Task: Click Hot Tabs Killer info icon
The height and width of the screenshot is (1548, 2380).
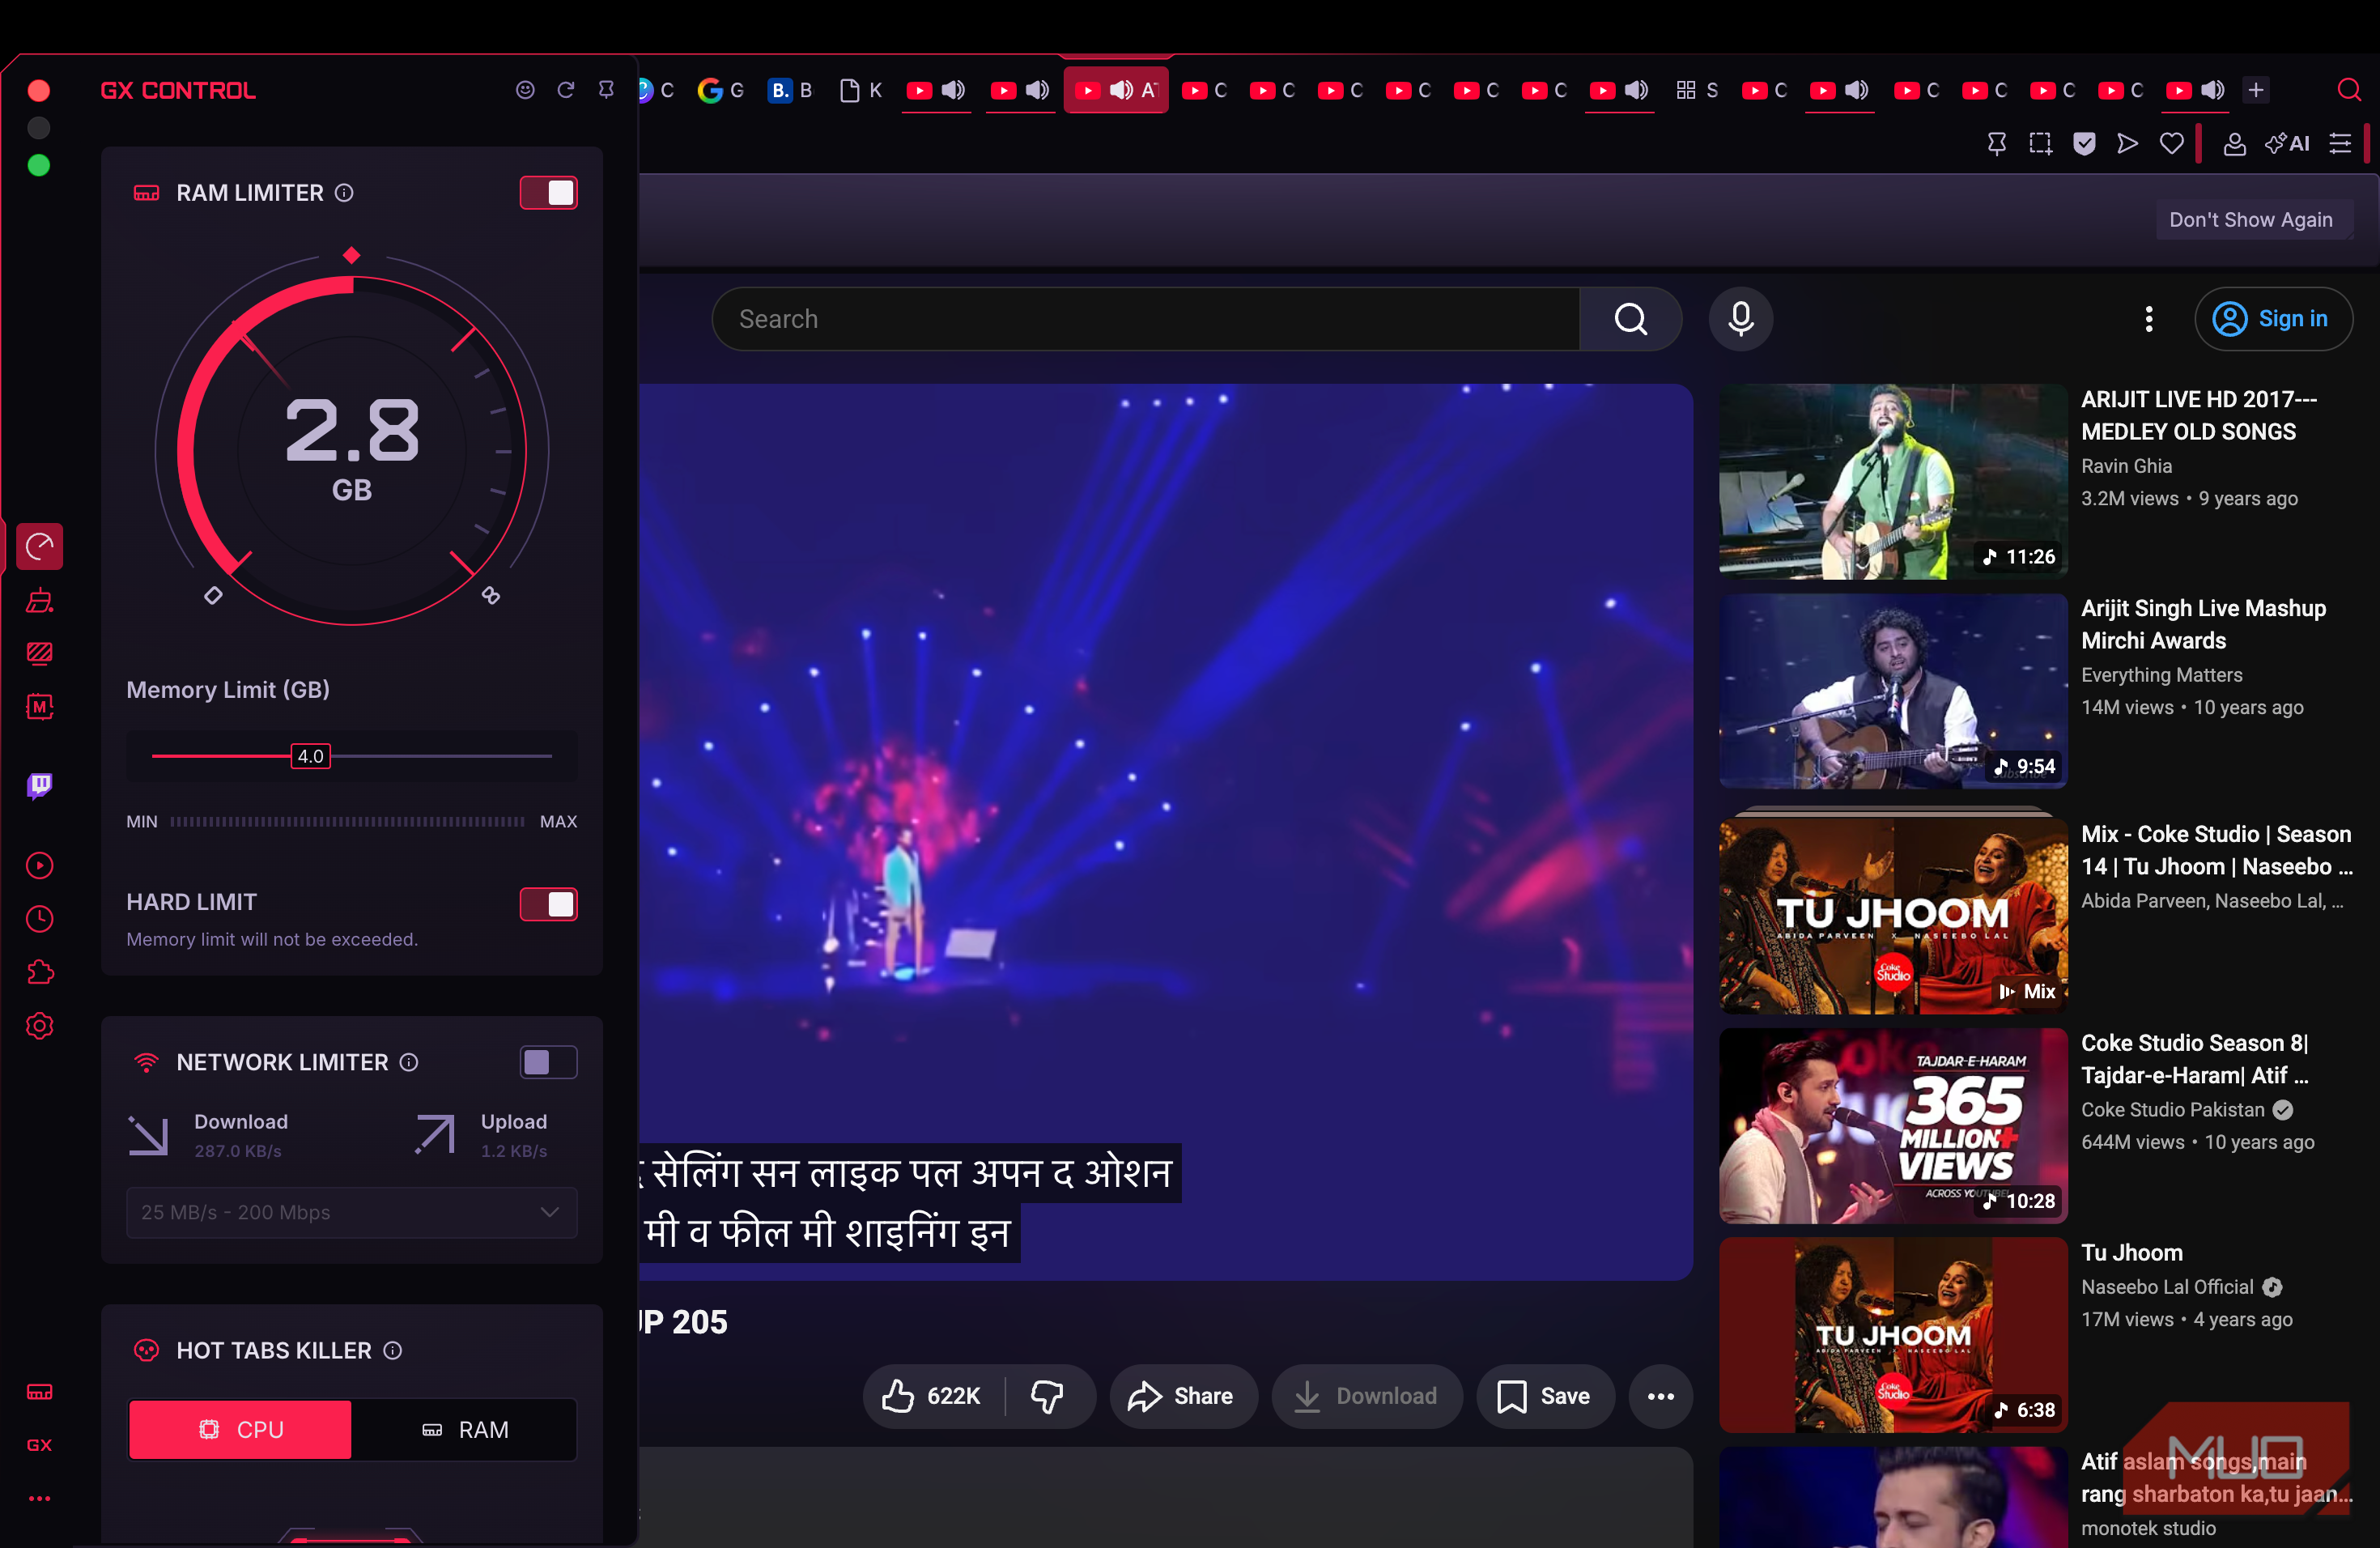Action: pyautogui.click(x=393, y=1350)
